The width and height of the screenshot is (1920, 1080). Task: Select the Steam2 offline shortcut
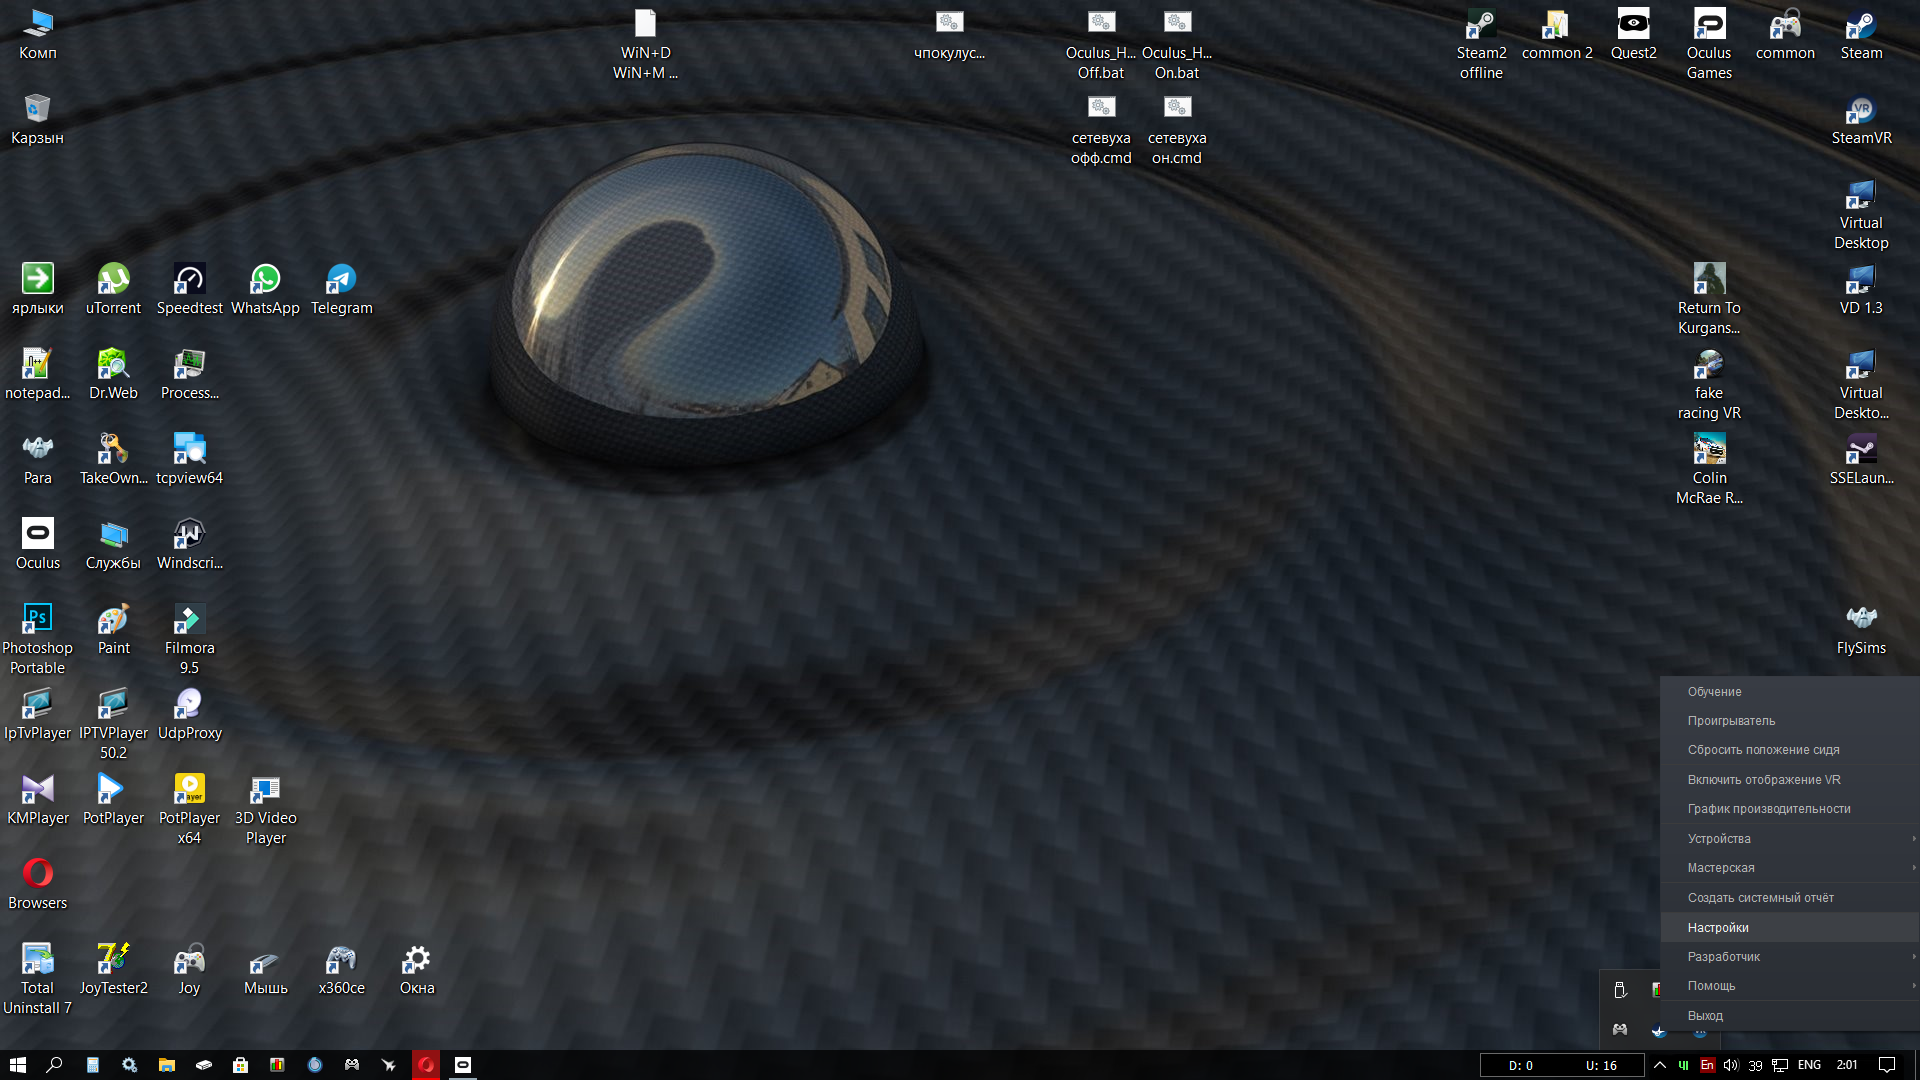tap(1481, 43)
